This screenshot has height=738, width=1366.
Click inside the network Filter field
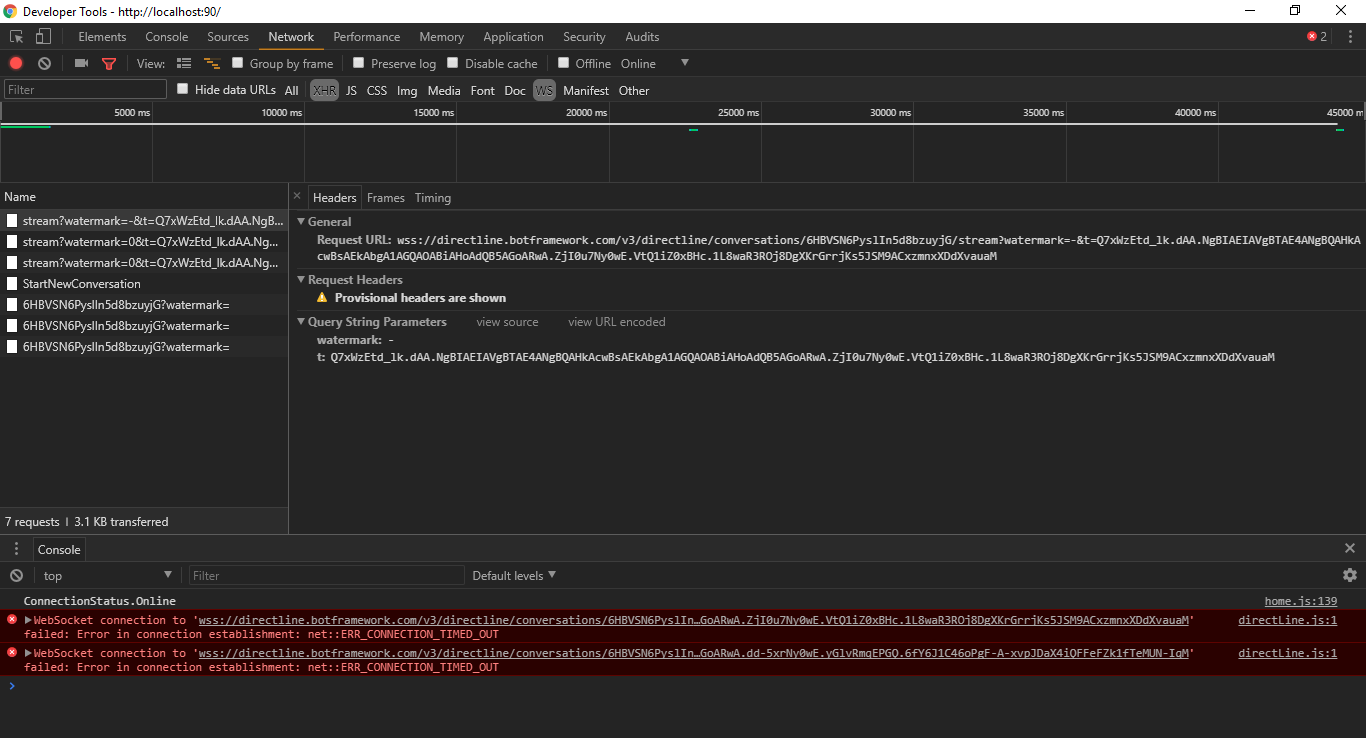(84, 88)
